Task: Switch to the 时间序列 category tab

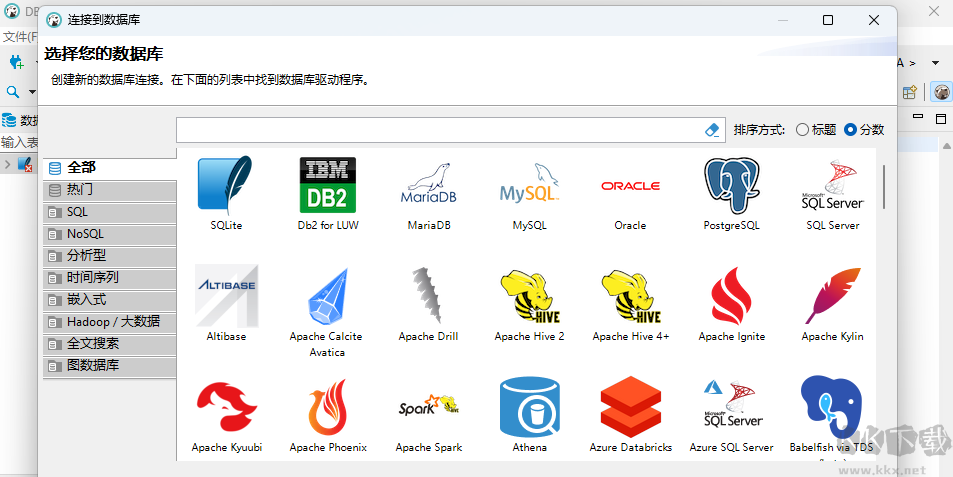Action: tap(110, 278)
